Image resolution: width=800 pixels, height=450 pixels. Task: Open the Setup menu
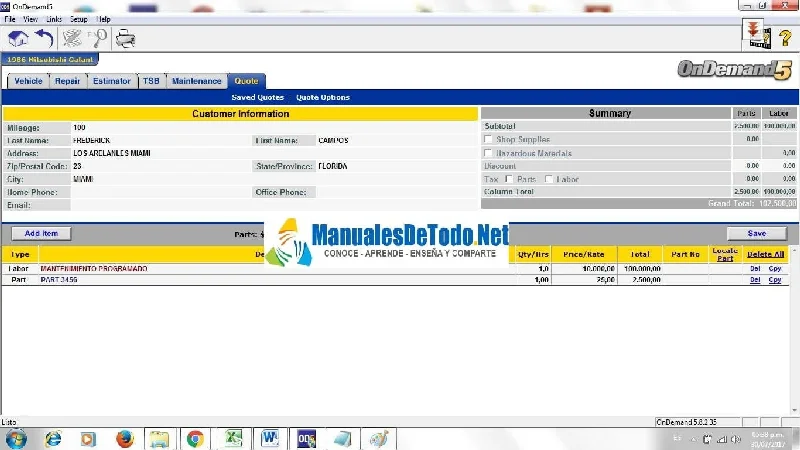pyautogui.click(x=77, y=19)
